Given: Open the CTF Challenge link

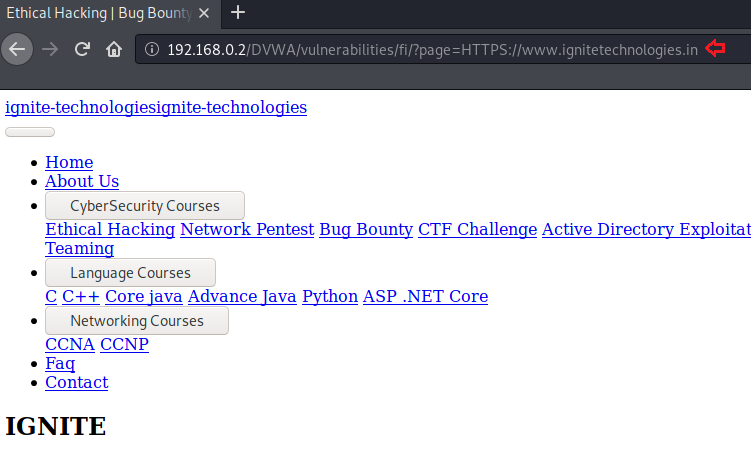Looking at the screenshot, I should coord(477,229).
